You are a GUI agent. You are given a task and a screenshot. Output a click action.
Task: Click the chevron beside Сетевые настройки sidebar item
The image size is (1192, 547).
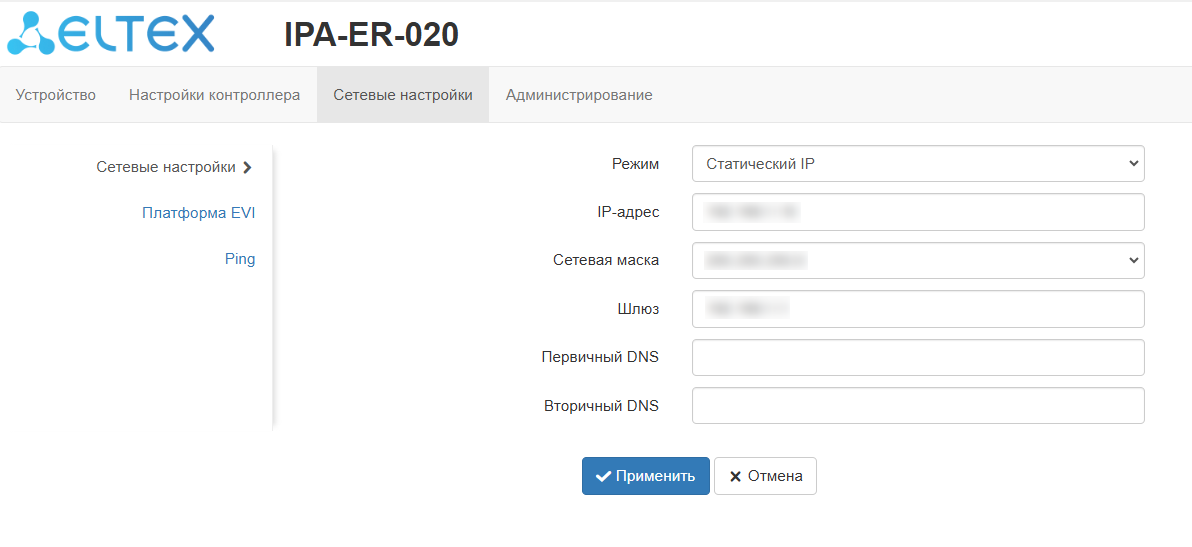pyautogui.click(x=247, y=168)
